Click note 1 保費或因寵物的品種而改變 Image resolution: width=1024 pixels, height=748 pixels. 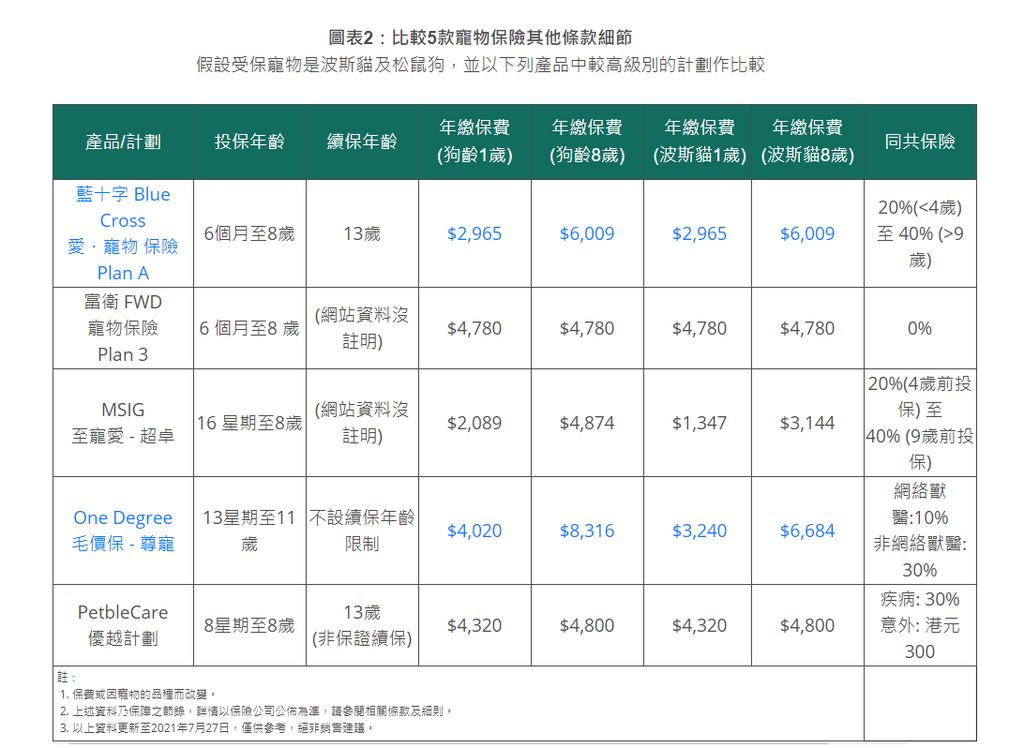pos(138,694)
